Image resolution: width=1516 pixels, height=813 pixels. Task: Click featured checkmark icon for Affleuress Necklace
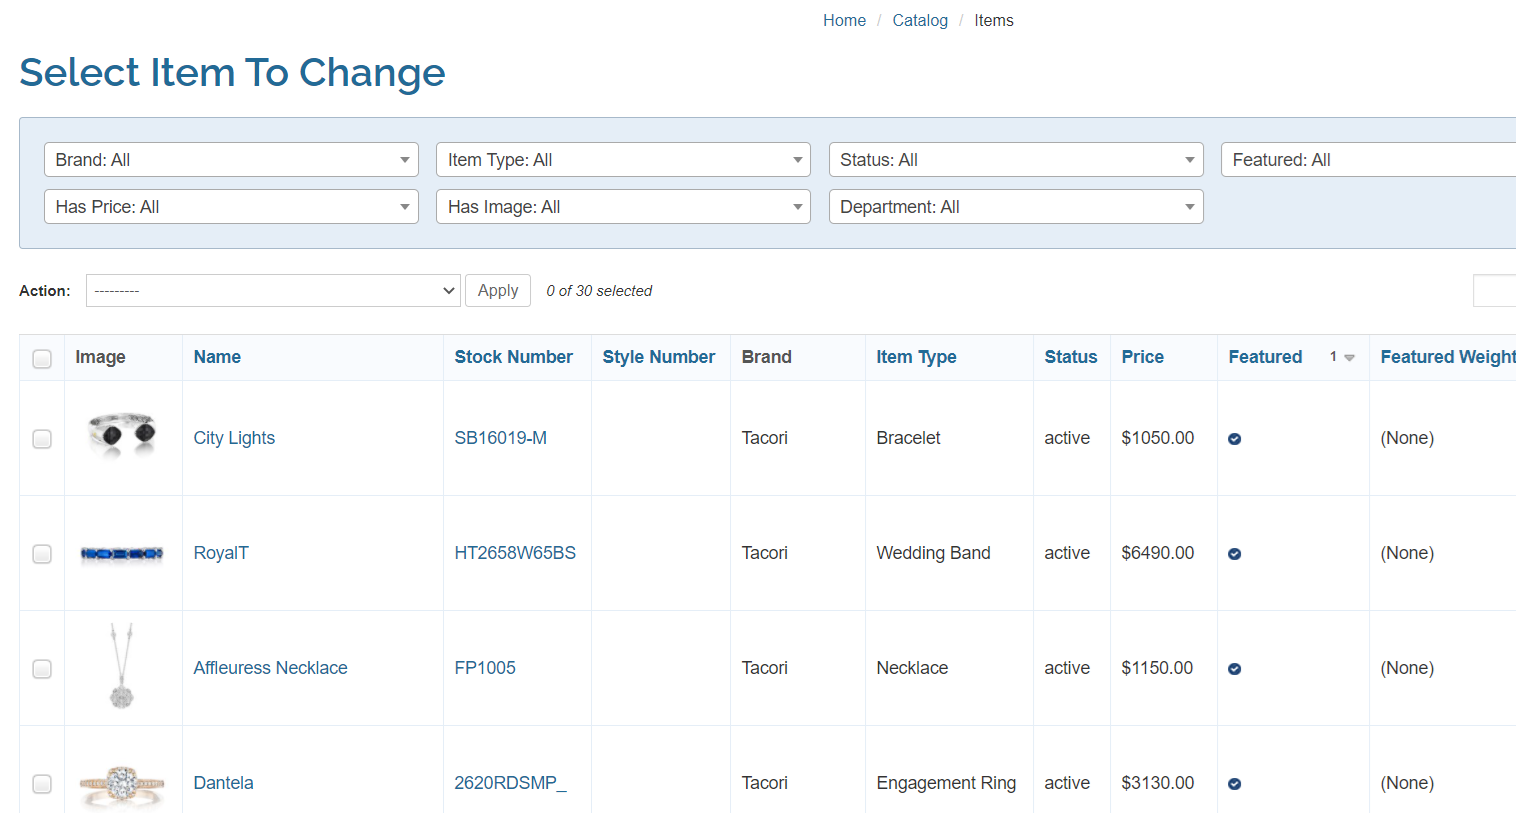click(x=1234, y=669)
